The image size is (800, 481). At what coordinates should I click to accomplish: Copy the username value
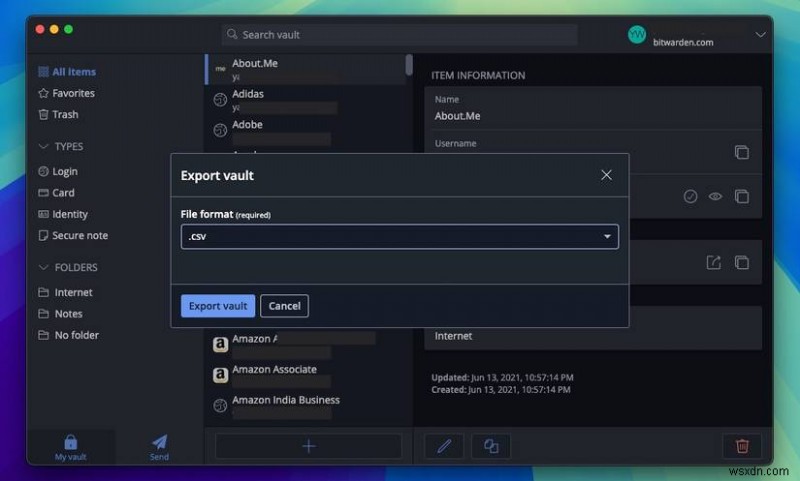tap(741, 152)
